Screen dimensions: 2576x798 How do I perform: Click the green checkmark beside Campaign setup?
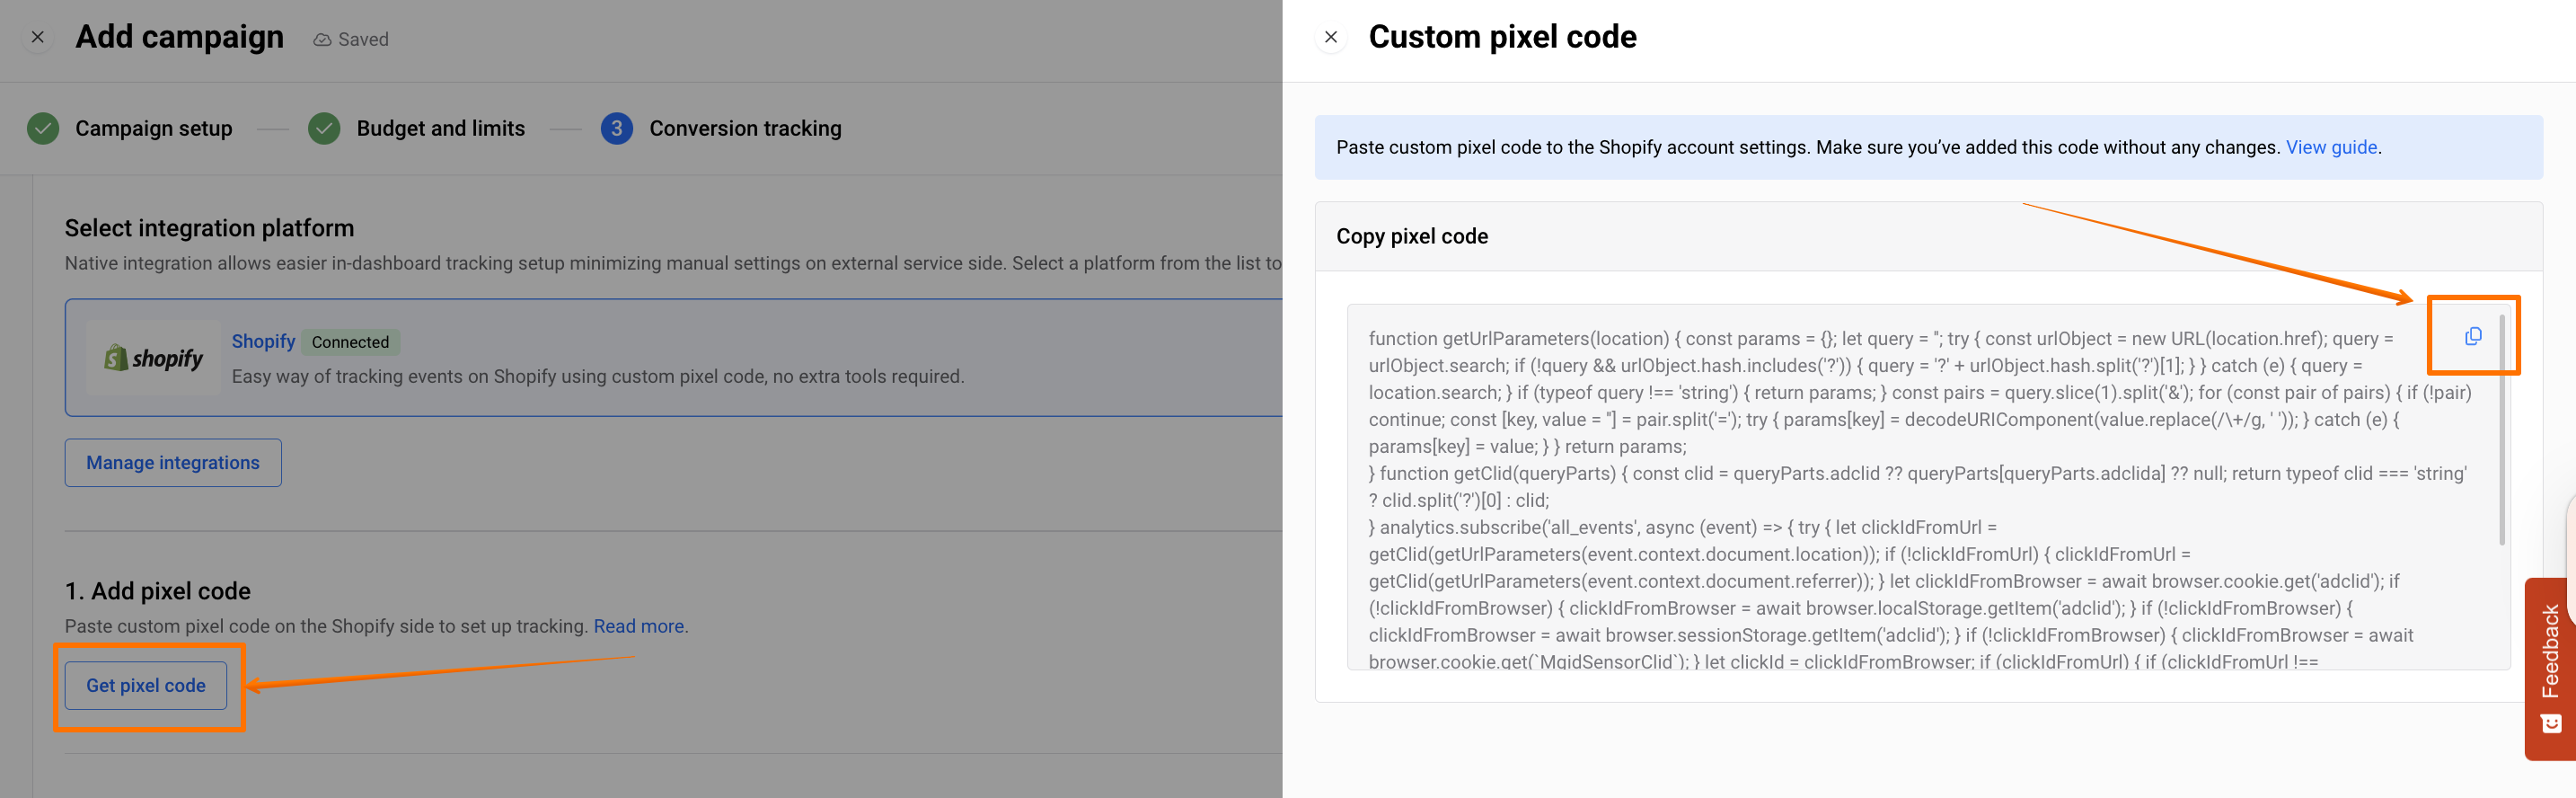click(x=43, y=128)
